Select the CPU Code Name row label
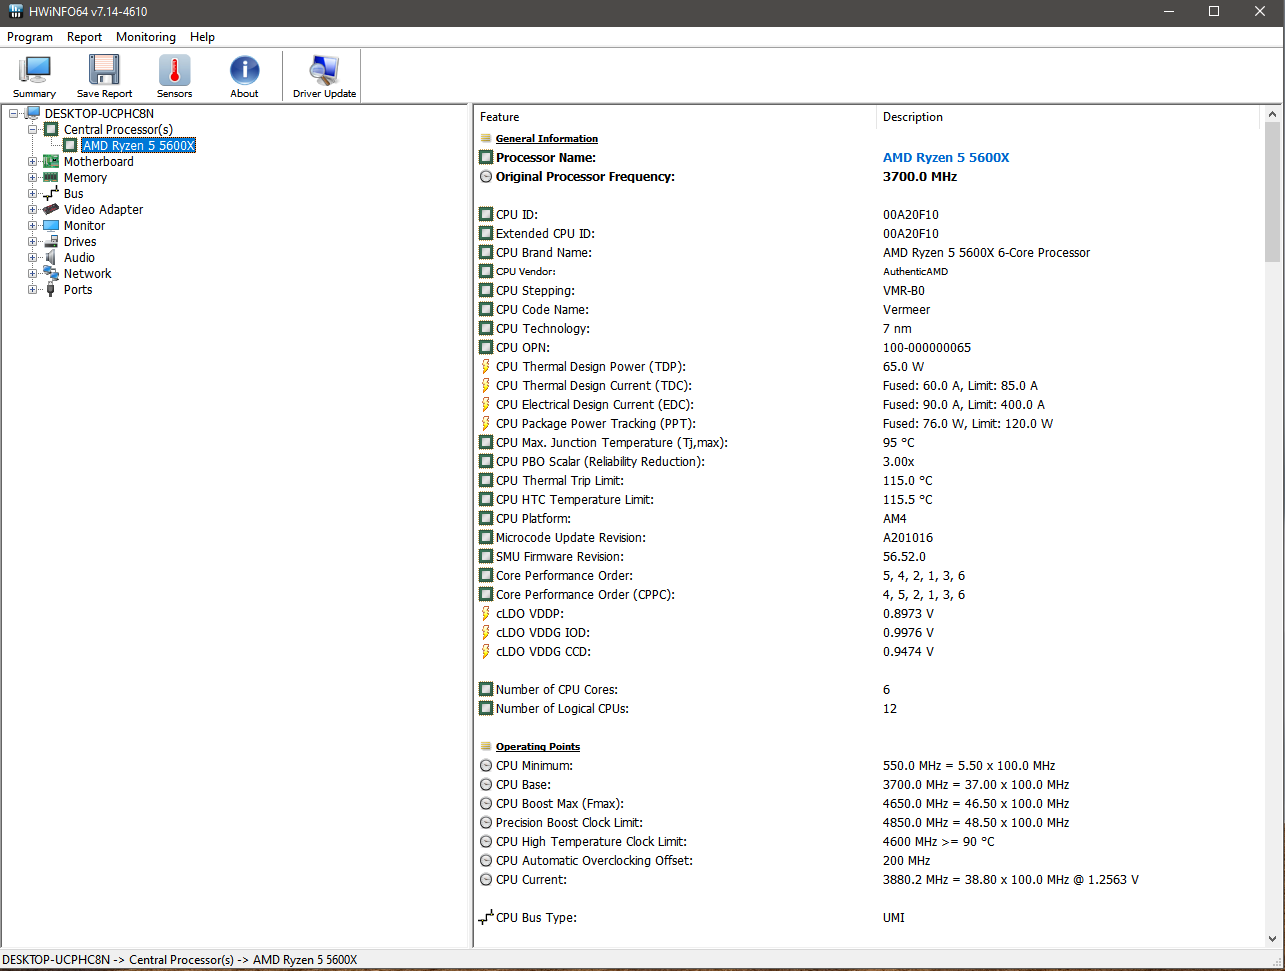This screenshot has width=1285, height=971. click(542, 310)
